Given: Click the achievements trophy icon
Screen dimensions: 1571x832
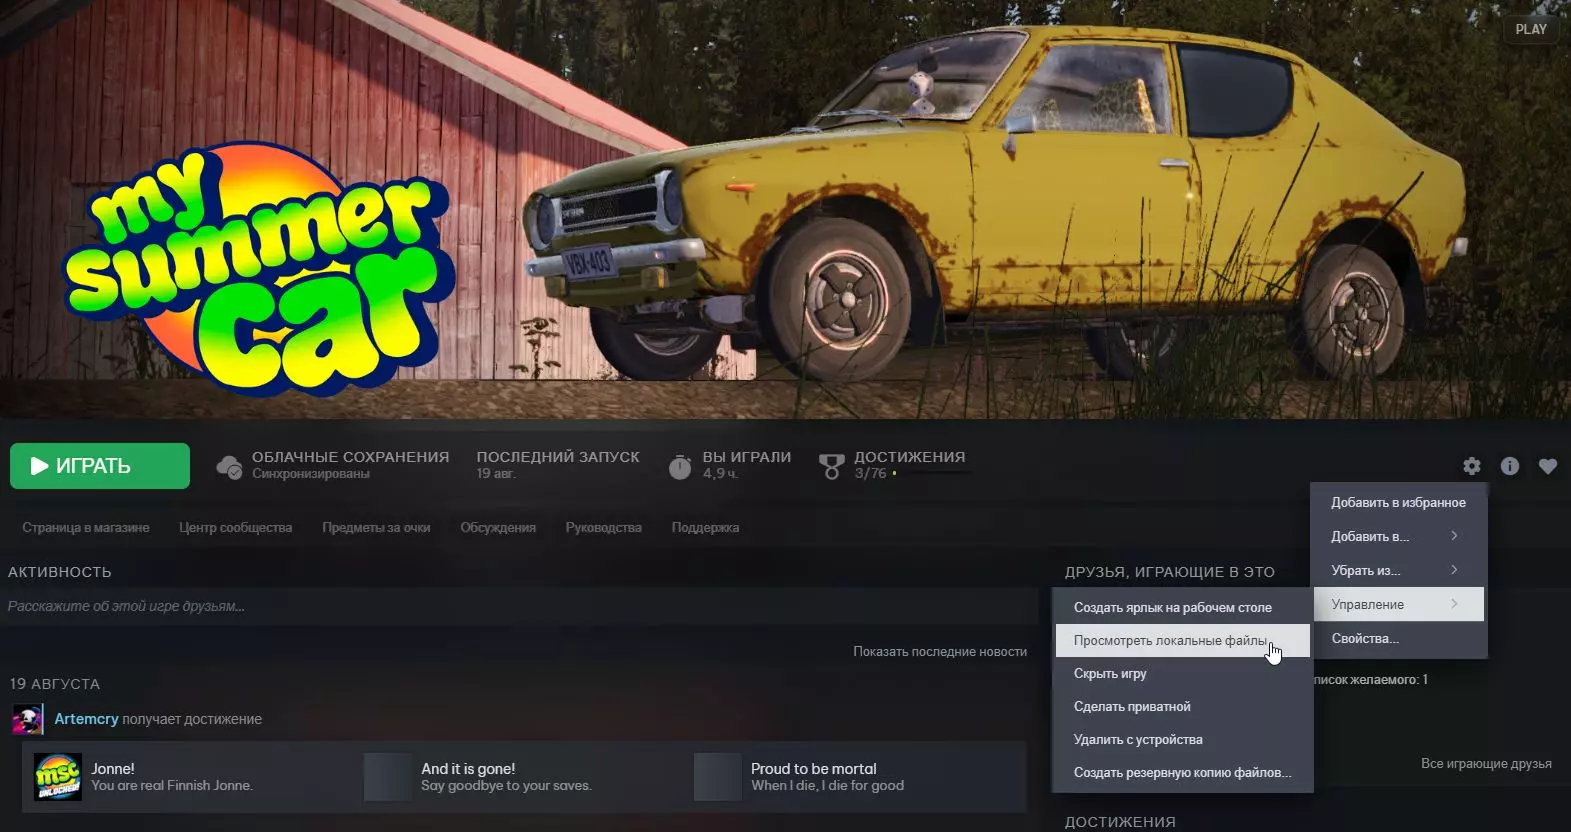Looking at the screenshot, I should [831, 466].
